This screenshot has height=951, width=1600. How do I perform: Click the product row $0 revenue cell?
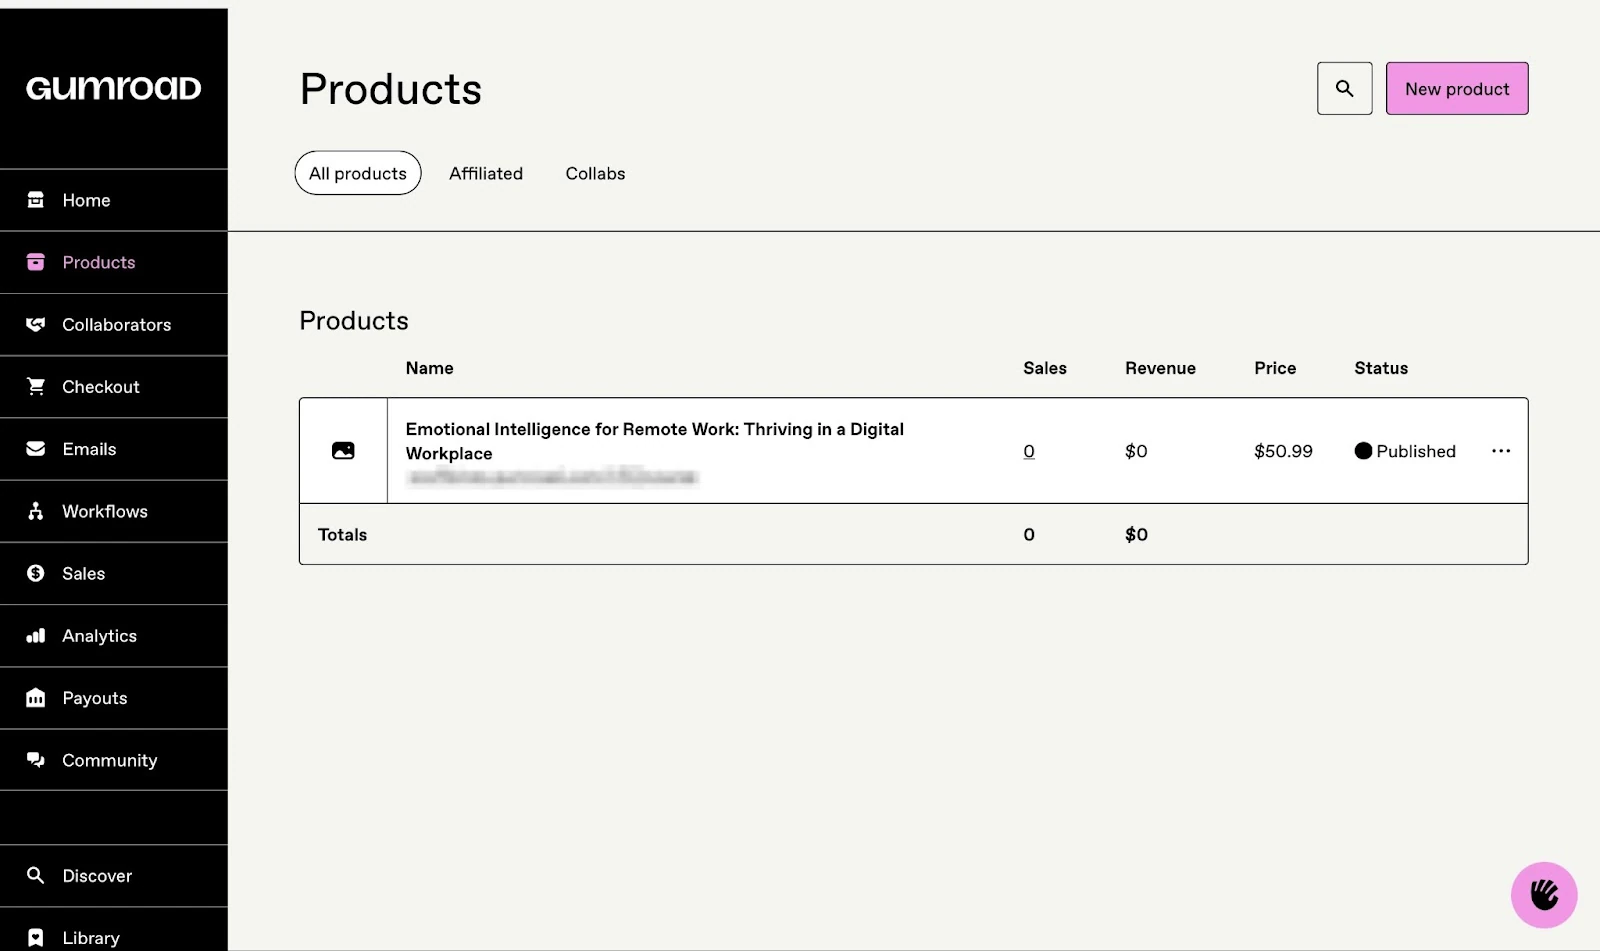pos(1136,451)
